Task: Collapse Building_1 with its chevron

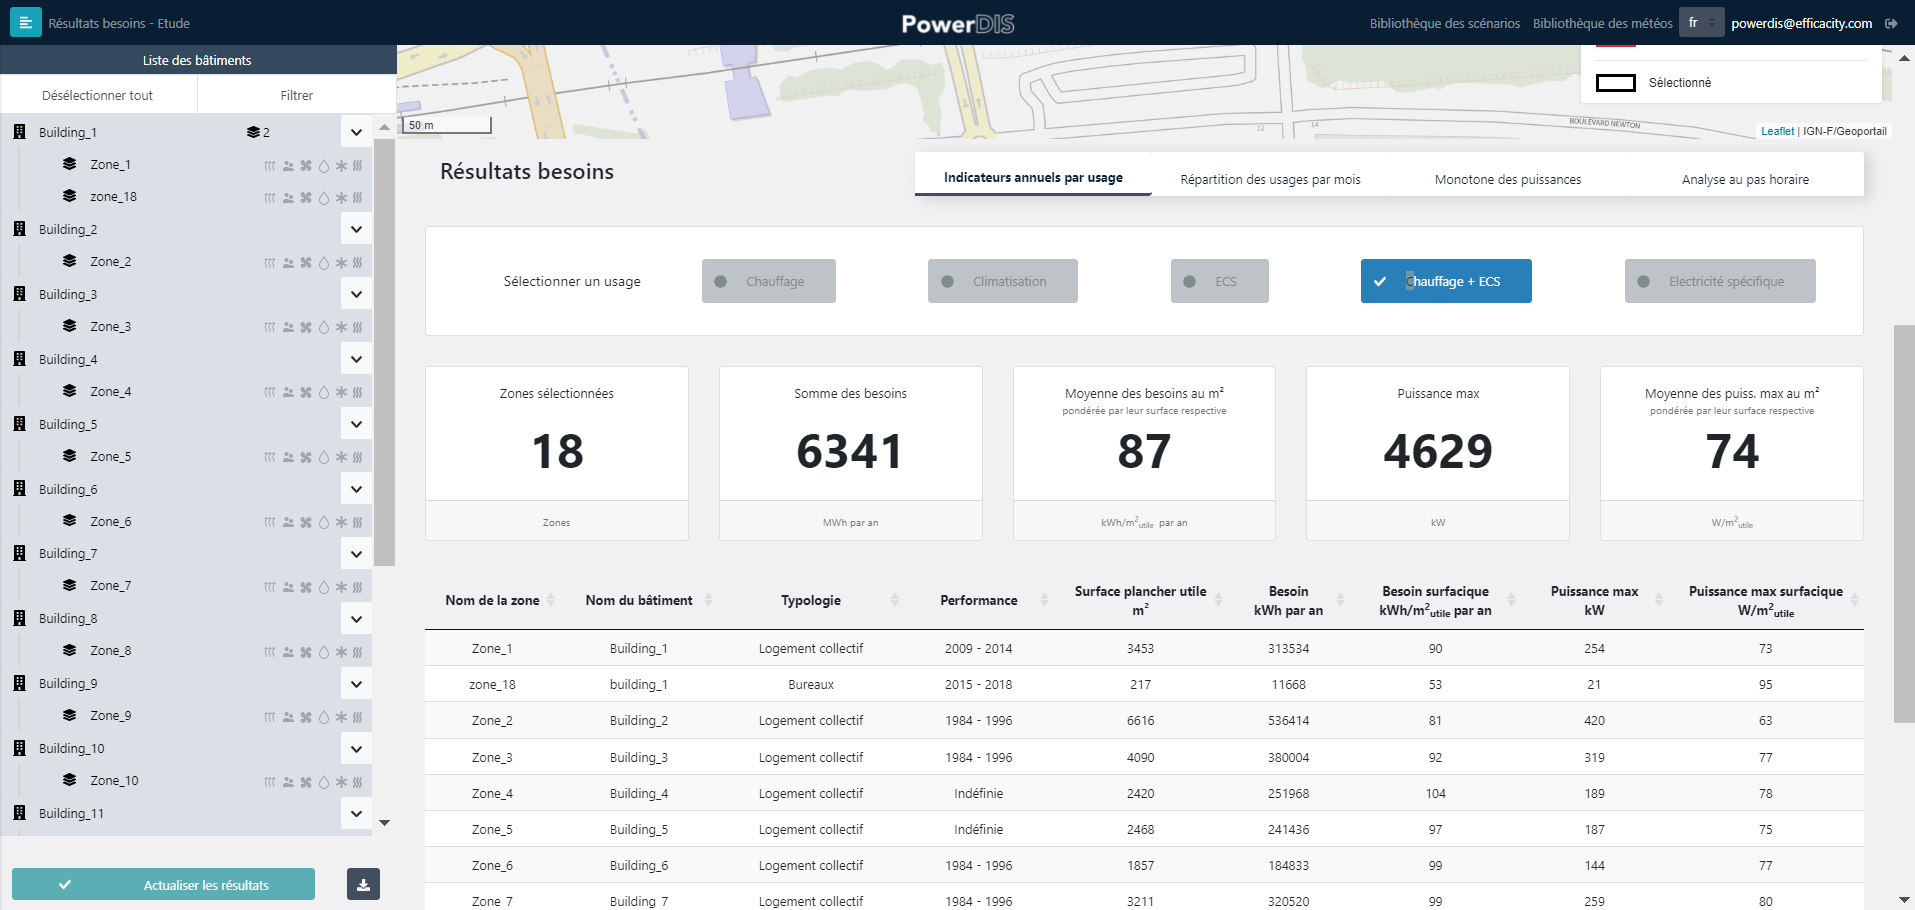Action: click(356, 132)
